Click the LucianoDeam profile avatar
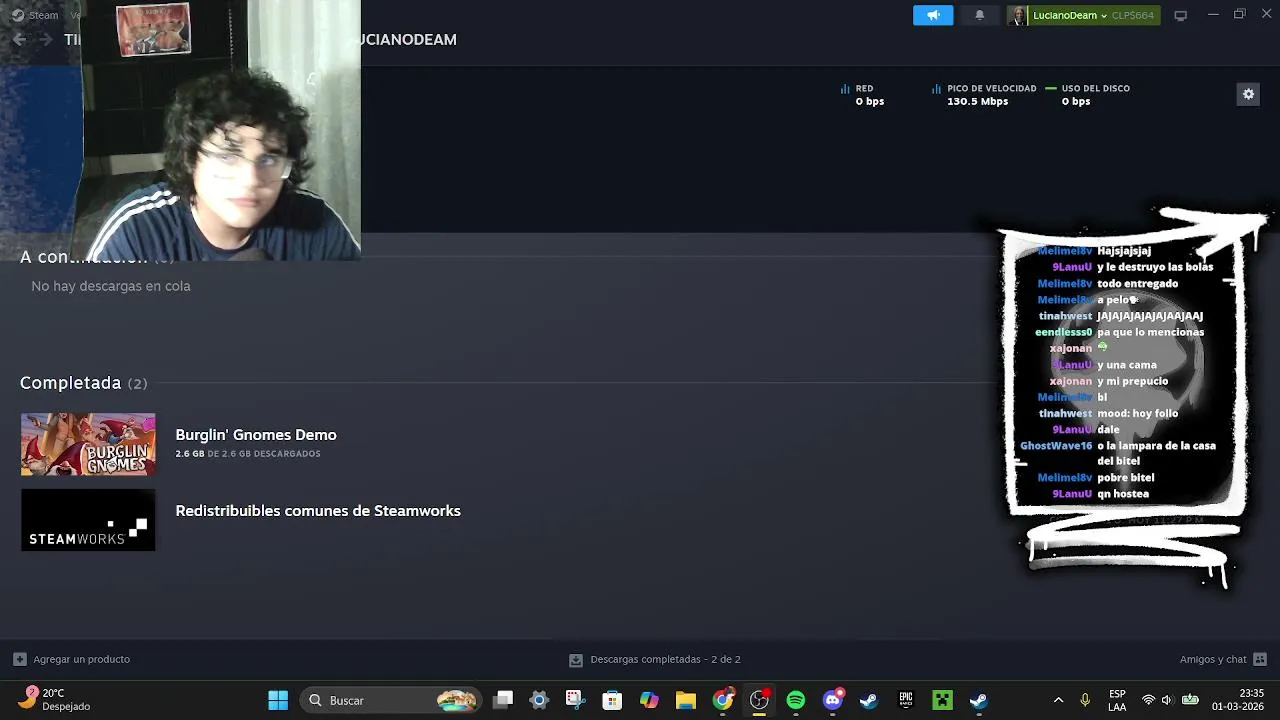The image size is (1280, 720). pyautogui.click(x=1018, y=15)
